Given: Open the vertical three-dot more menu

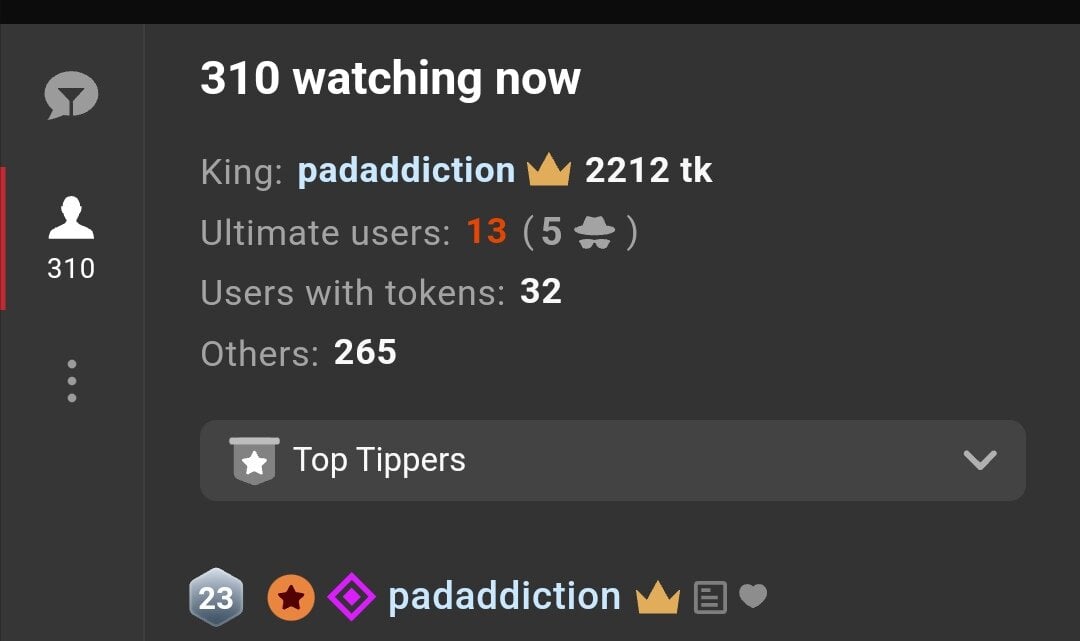Looking at the screenshot, I should tap(71, 381).
